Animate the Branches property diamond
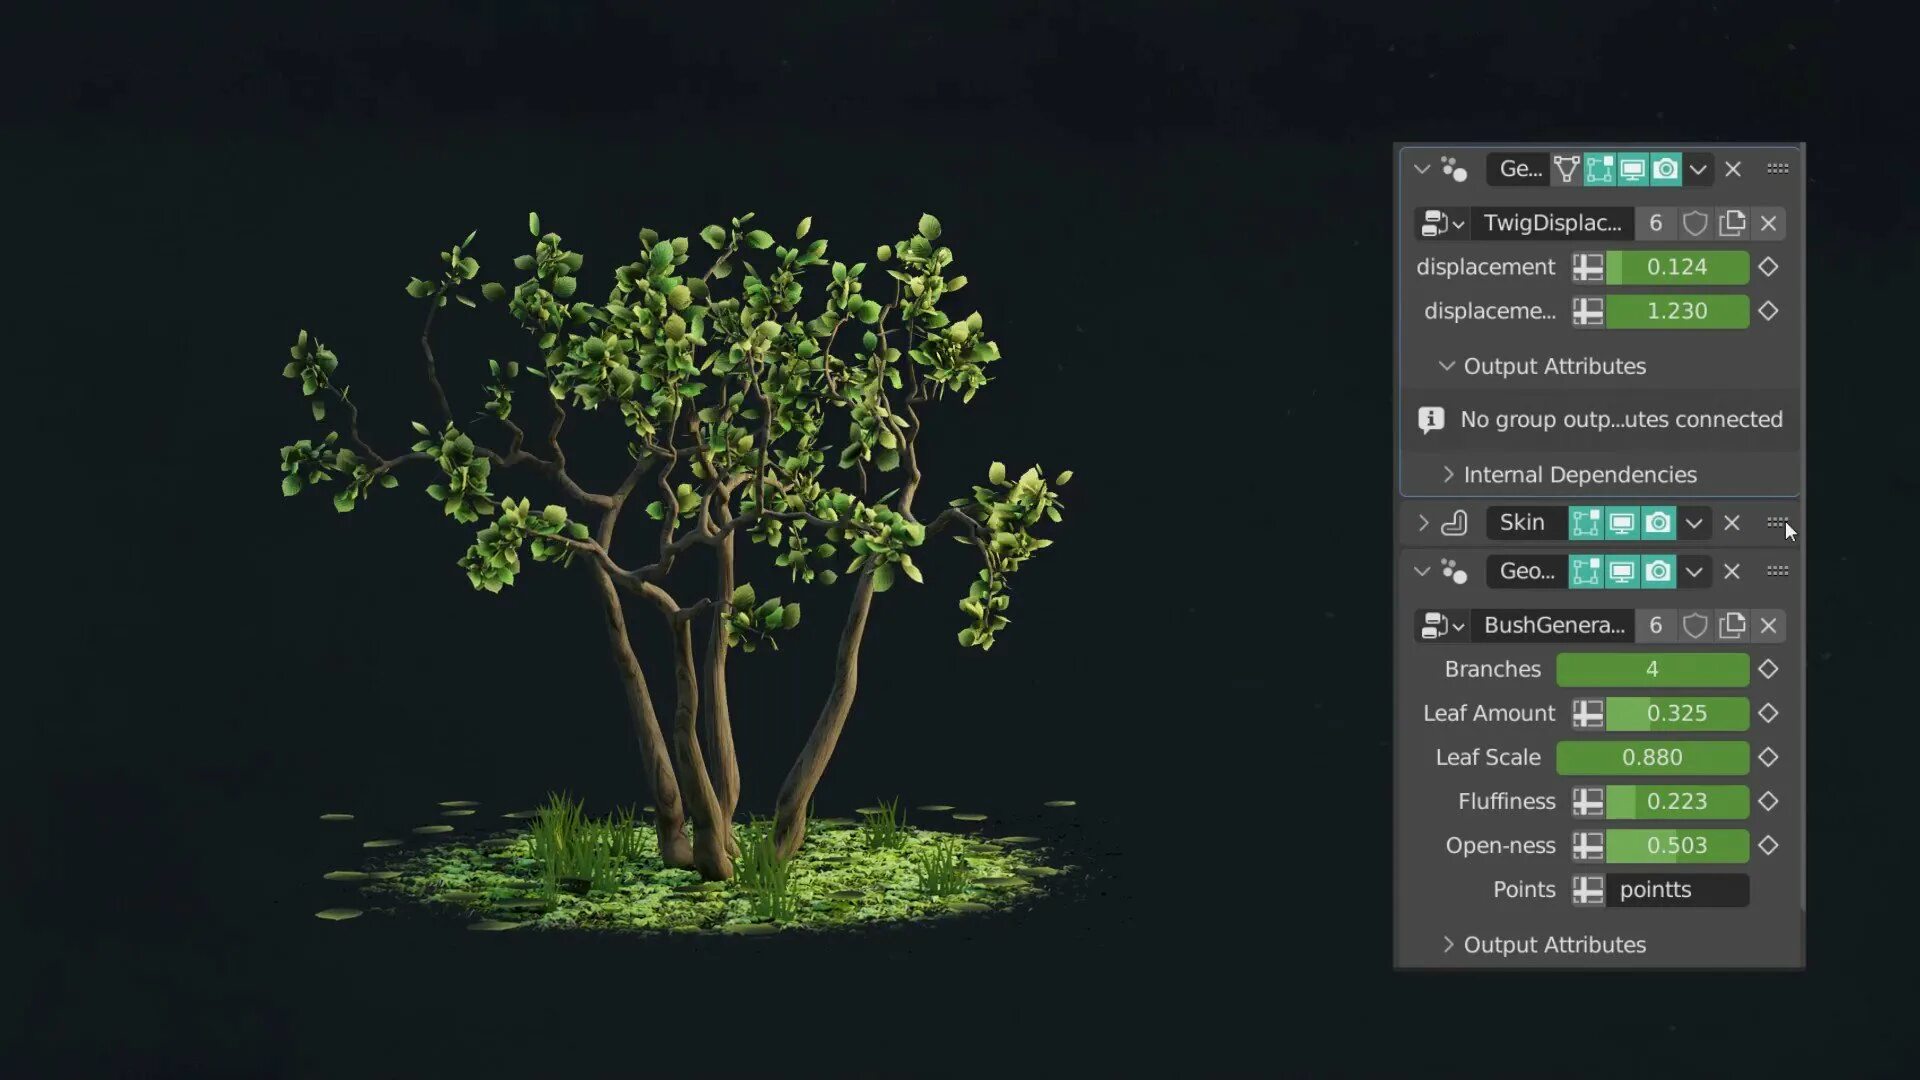Screen dimensions: 1920x1080 tap(1768, 669)
